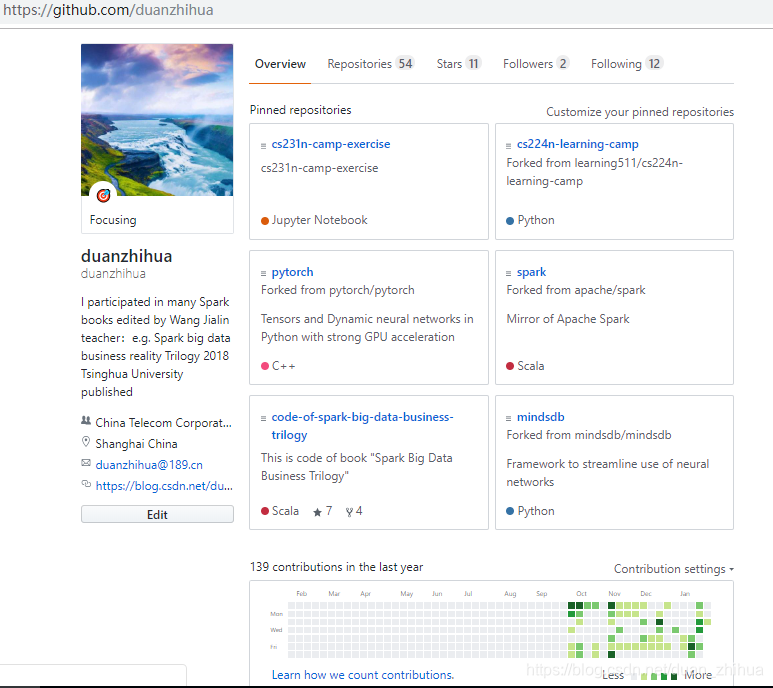
Task: Click grip handle icon of spark card
Action: click(x=508, y=274)
